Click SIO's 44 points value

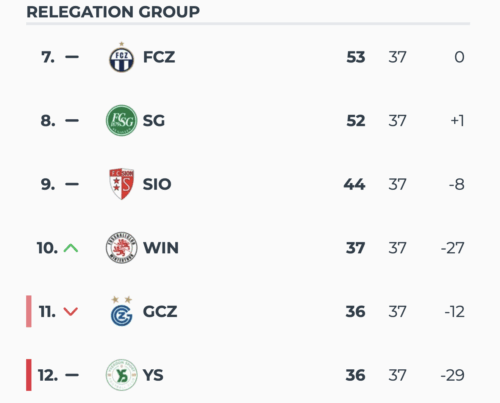click(355, 184)
